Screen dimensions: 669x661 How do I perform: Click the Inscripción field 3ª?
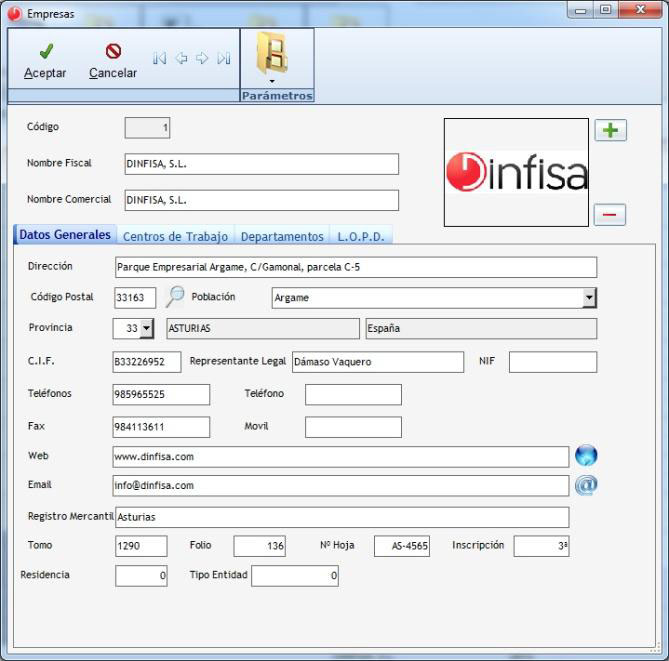[541, 546]
